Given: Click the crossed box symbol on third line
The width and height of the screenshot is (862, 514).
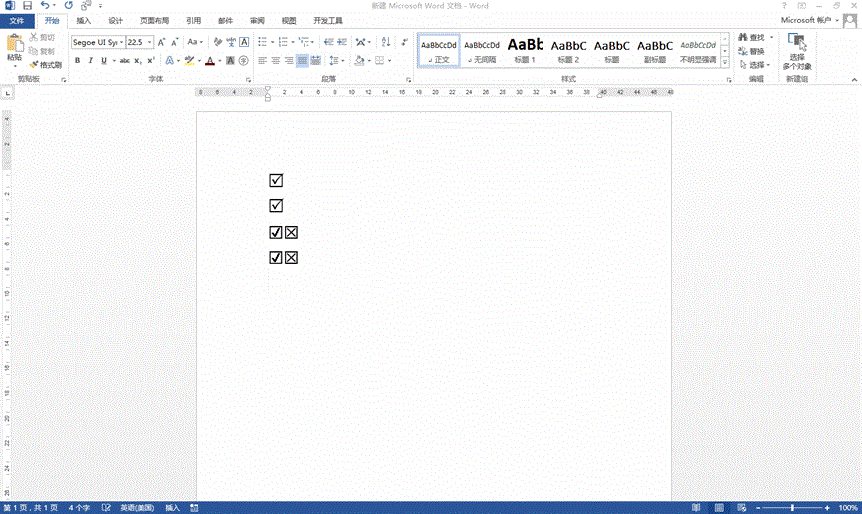Looking at the screenshot, I should pyautogui.click(x=292, y=233).
